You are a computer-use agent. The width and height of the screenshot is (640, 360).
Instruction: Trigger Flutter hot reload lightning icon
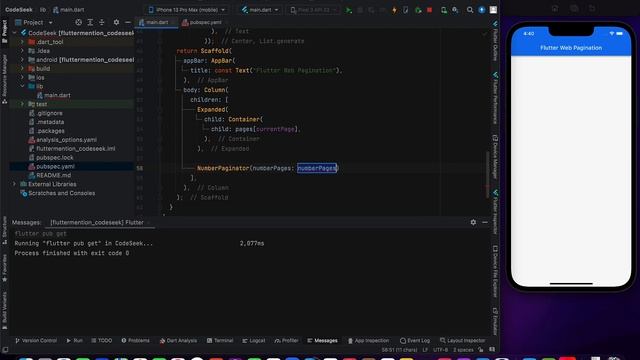coord(394,10)
